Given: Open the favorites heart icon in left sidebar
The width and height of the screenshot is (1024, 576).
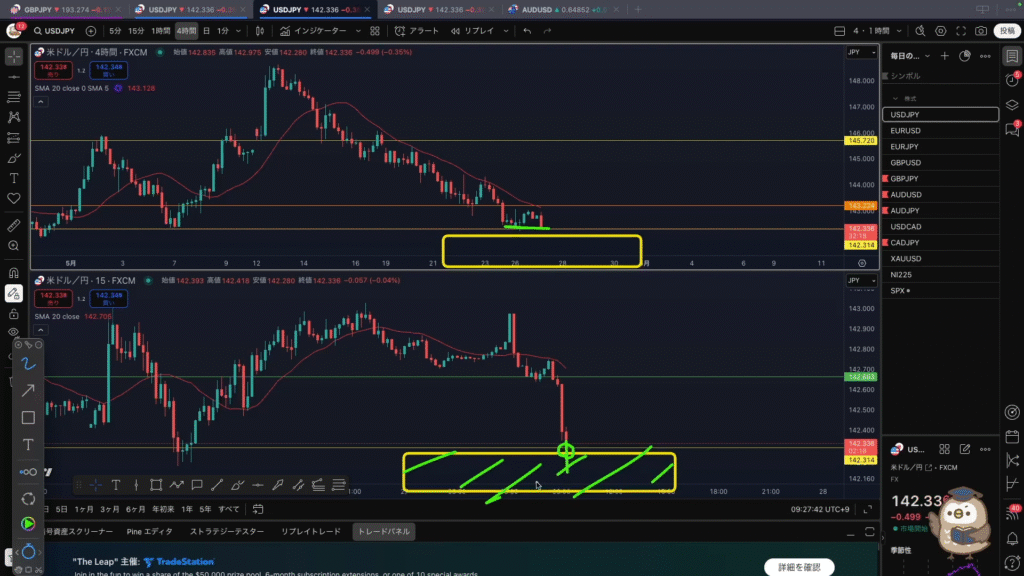Looking at the screenshot, I should click(14, 199).
